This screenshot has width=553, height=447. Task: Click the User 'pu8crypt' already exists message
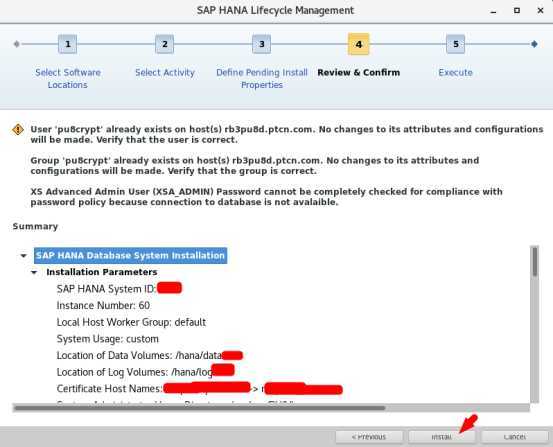point(287,134)
